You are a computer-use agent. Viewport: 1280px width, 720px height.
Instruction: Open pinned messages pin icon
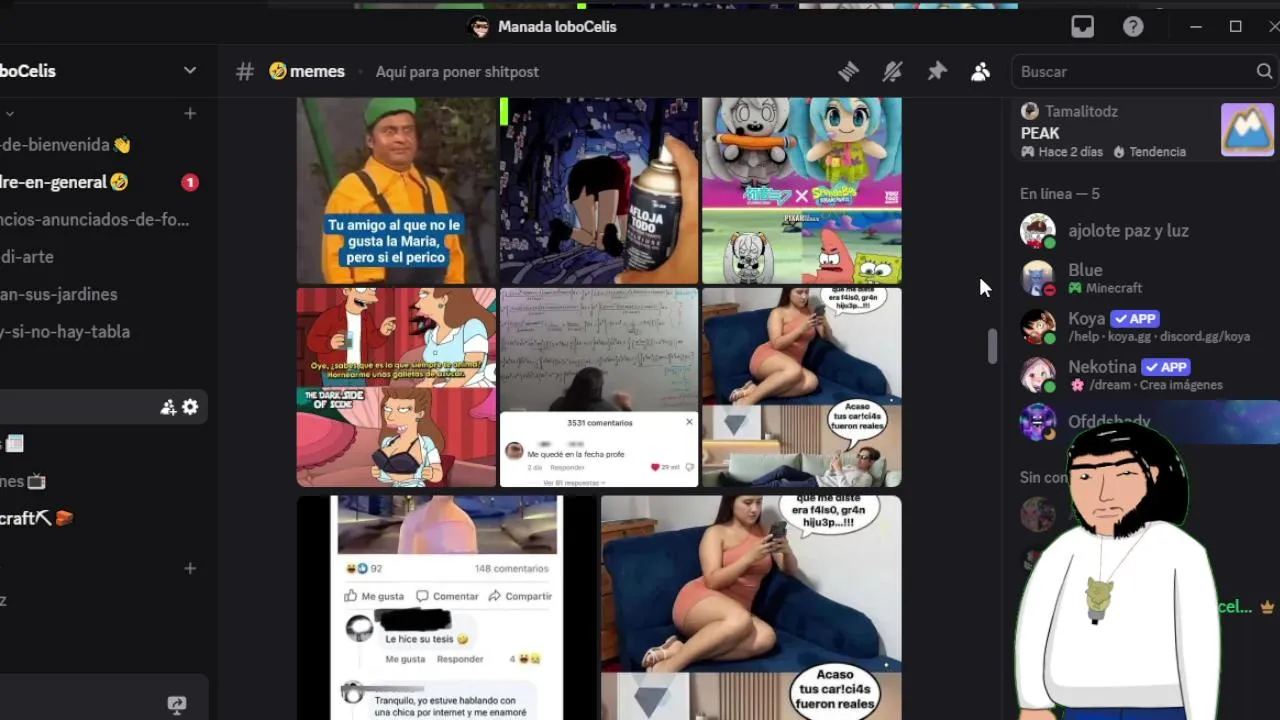click(x=937, y=71)
